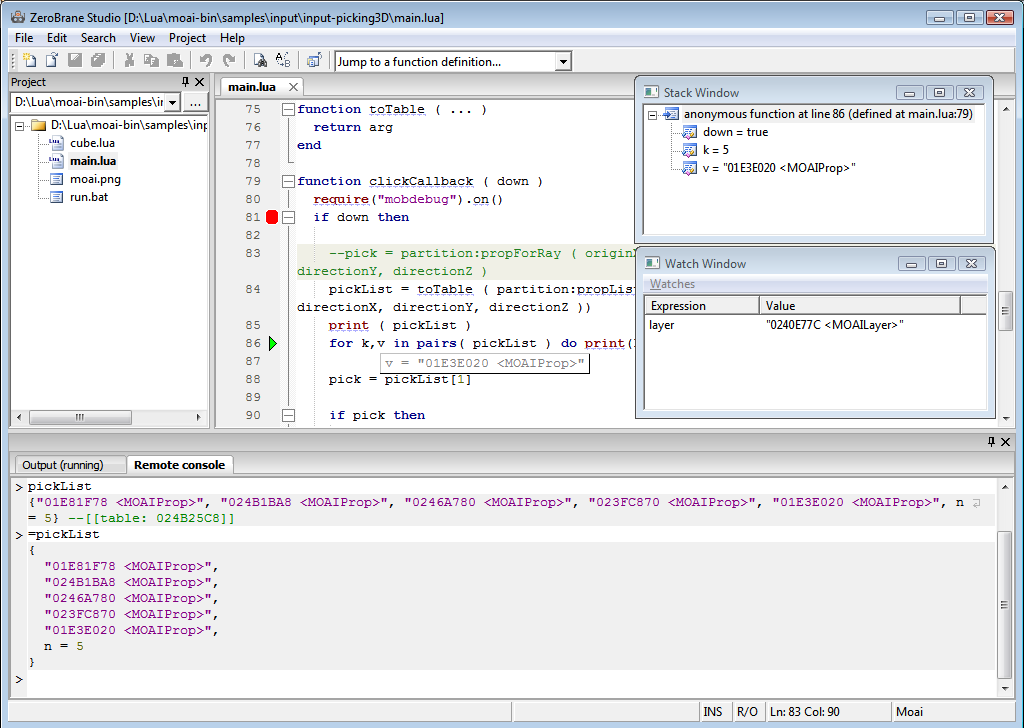Click the New file toolbar icon
Image resolution: width=1024 pixels, height=728 pixels.
coord(29,61)
